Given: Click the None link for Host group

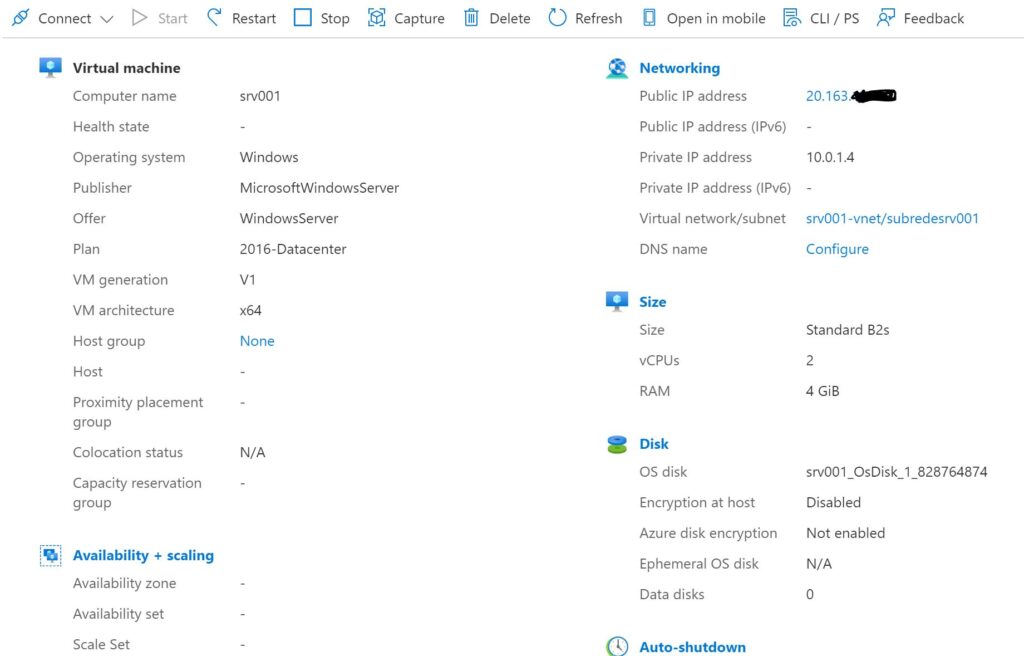Looking at the screenshot, I should pyautogui.click(x=257, y=341).
